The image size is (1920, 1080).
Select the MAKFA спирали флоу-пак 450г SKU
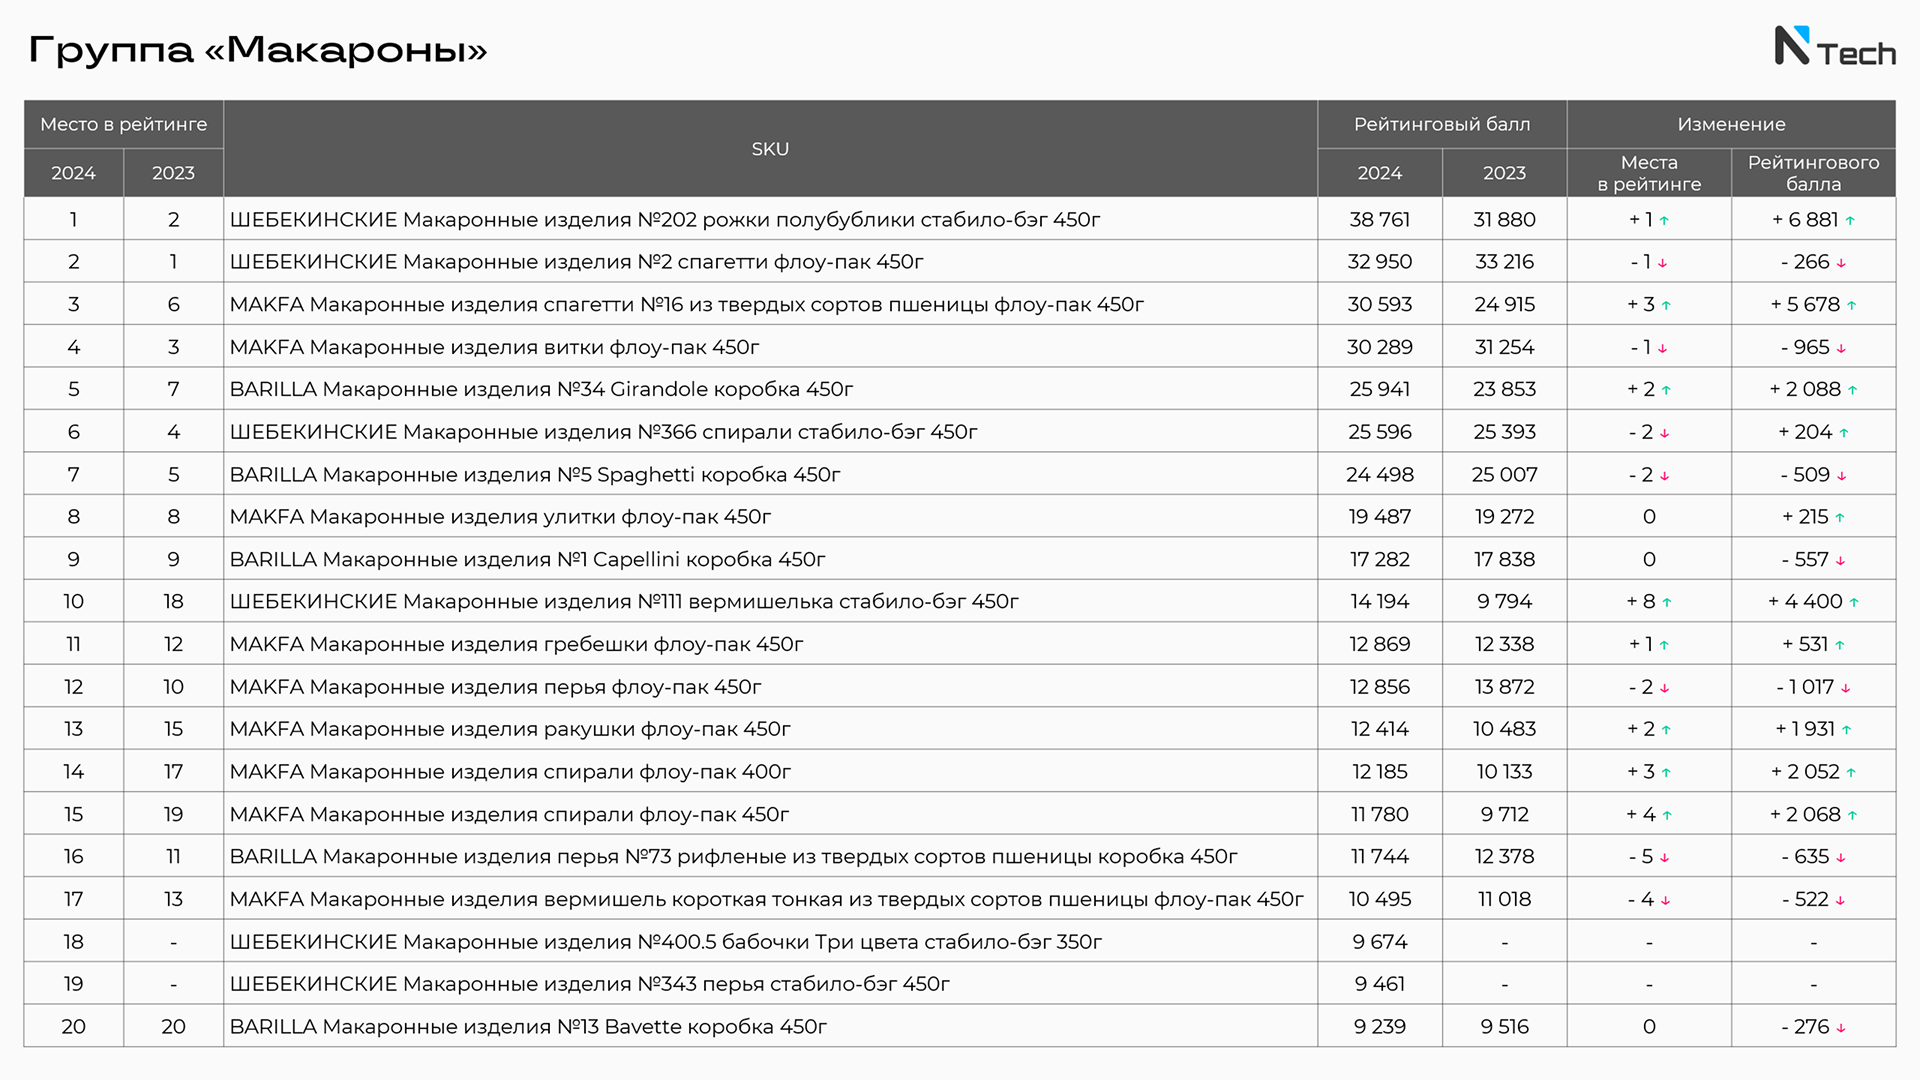tap(509, 814)
